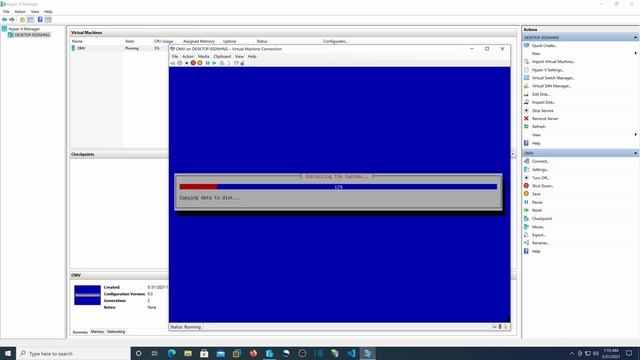The image size is (640, 360).
Task: Click Save under OMV actions
Action: click(536, 194)
